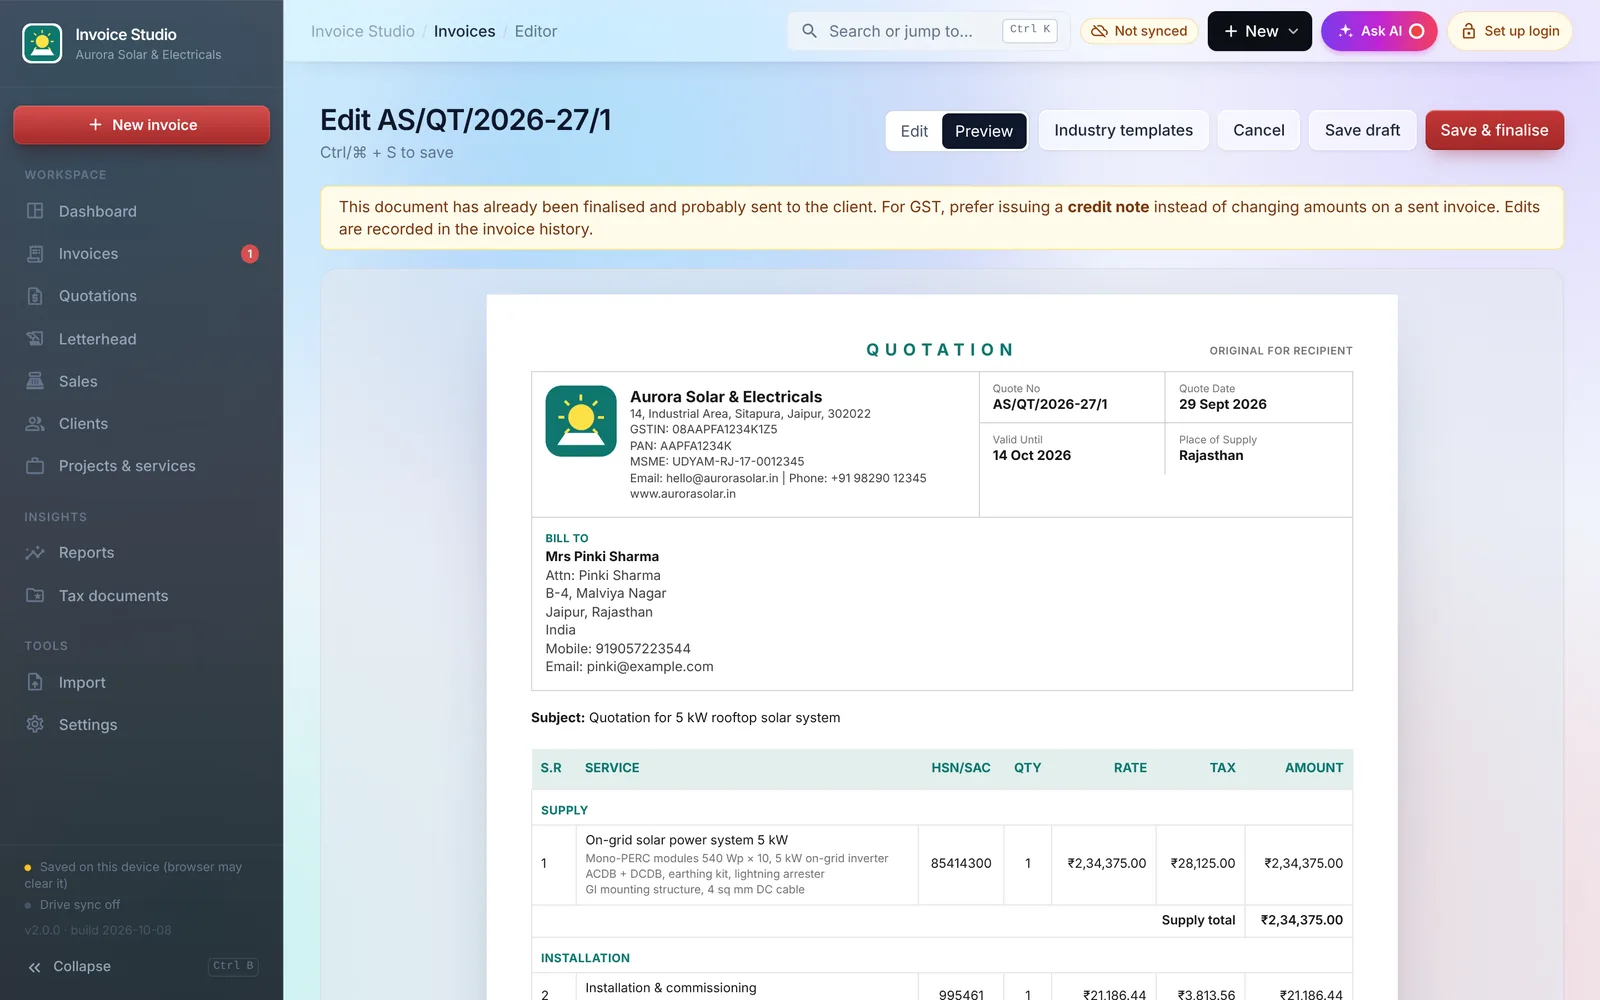1600x1000 pixels.
Task: Click the HSN code 85414300
Action: (961, 863)
